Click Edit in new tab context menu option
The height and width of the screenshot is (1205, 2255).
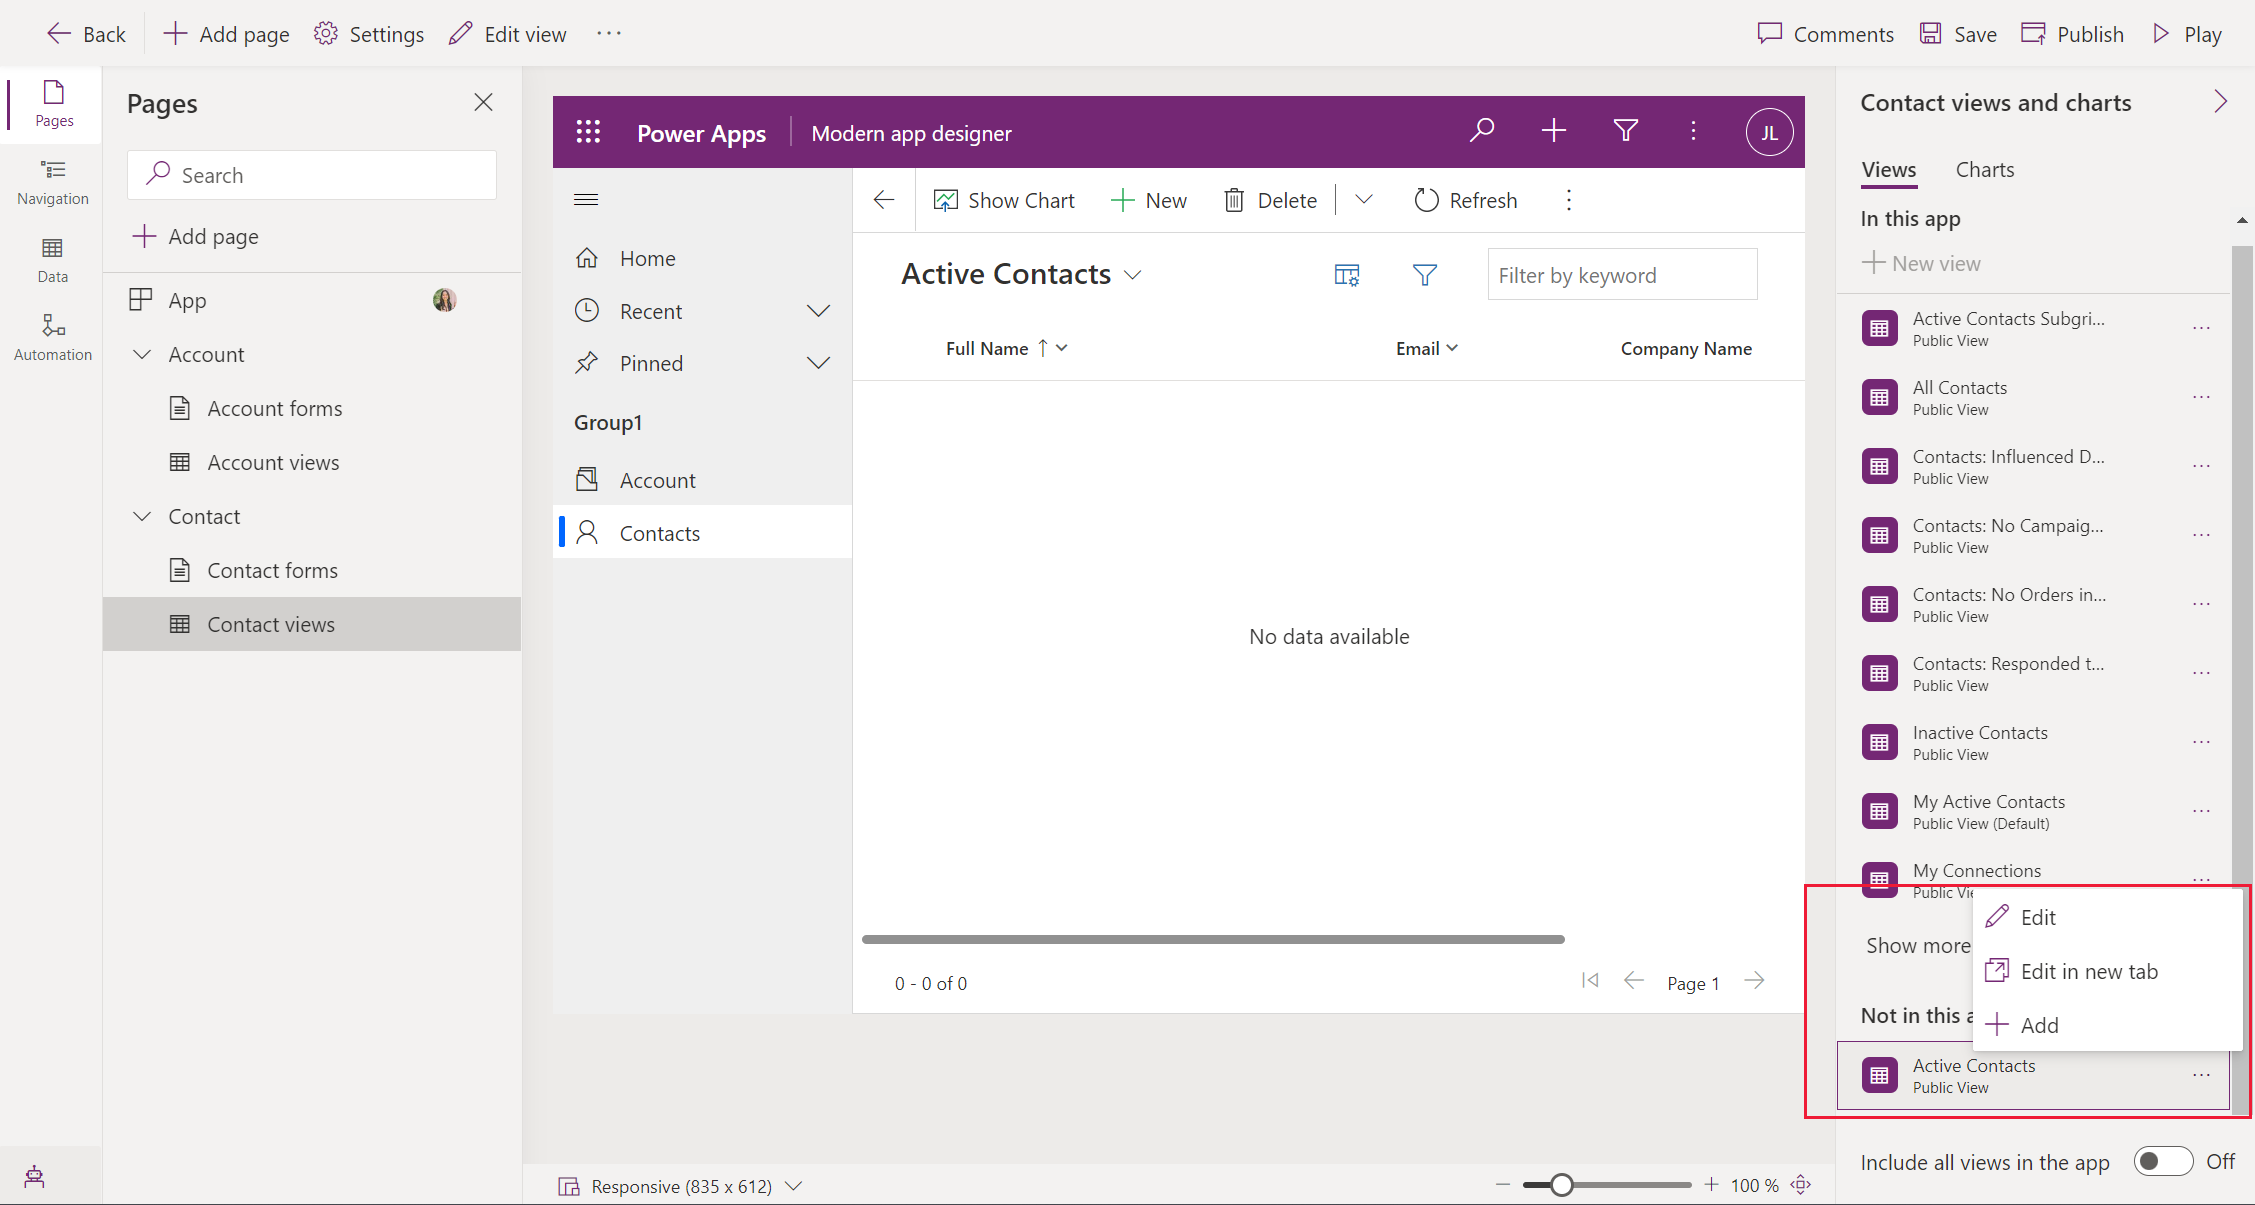coord(2086,971)
